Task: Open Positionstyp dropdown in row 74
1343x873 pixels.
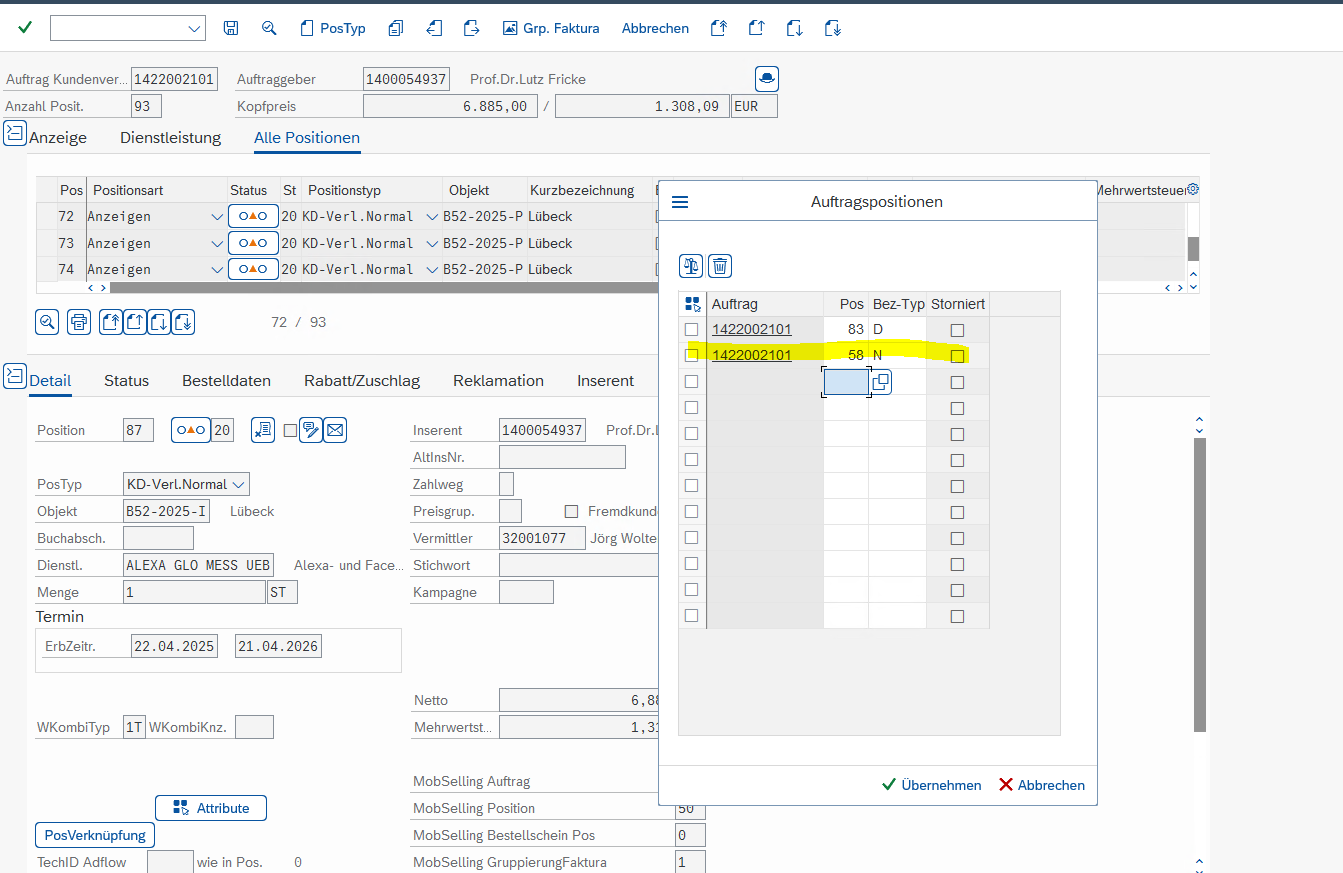Action: click(432, 269)
